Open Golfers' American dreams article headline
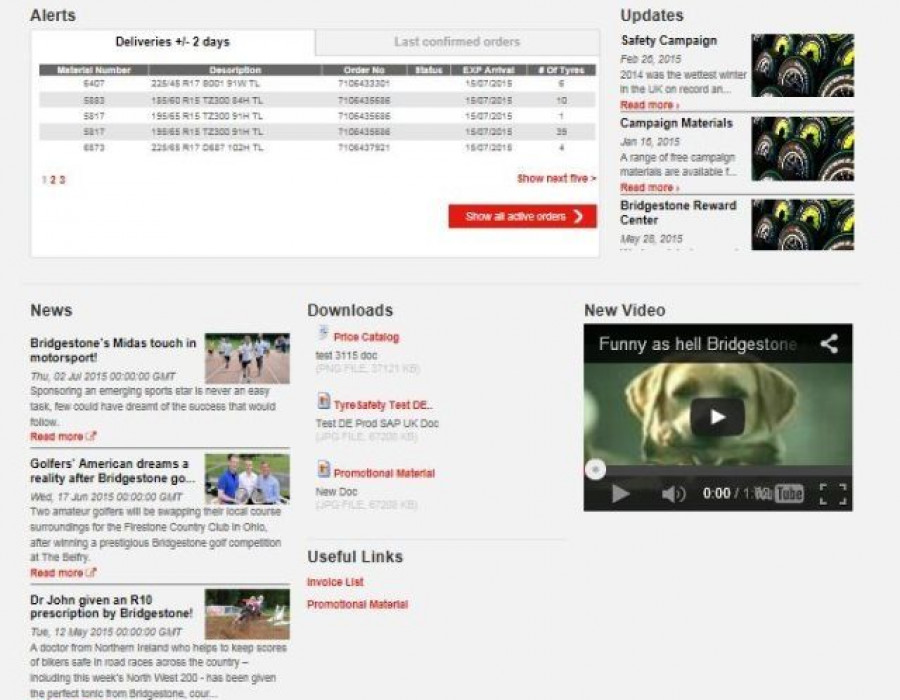900x700 pixels. click(112, 470)
